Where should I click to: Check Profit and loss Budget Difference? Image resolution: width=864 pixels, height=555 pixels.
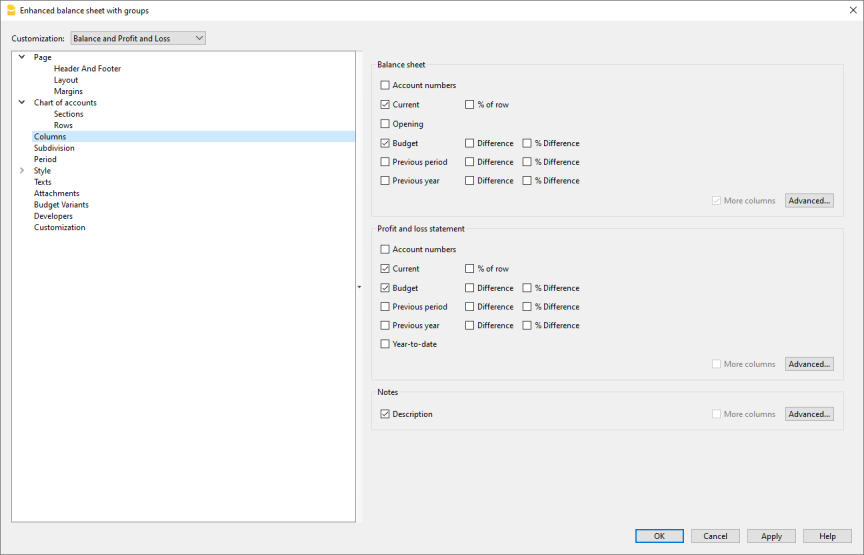click(469, 288)
